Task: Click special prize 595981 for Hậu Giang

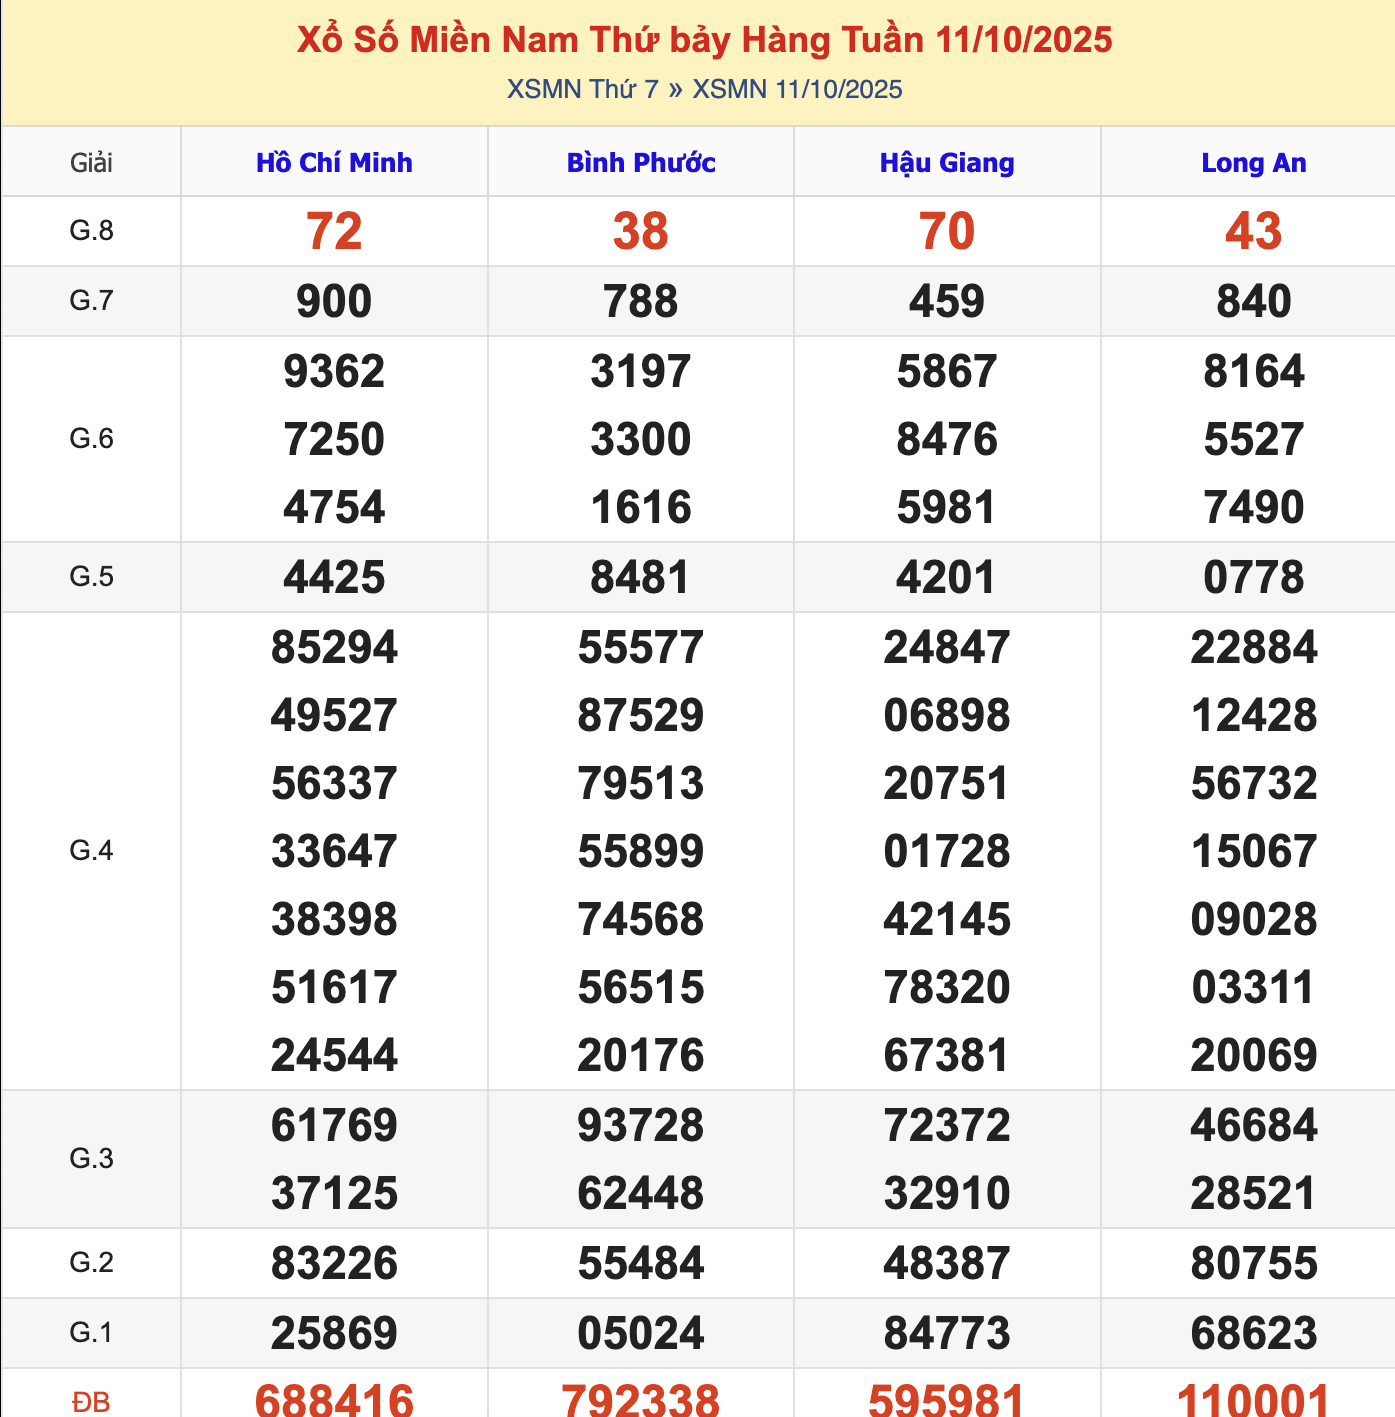Action: [x=947, y=1399]
